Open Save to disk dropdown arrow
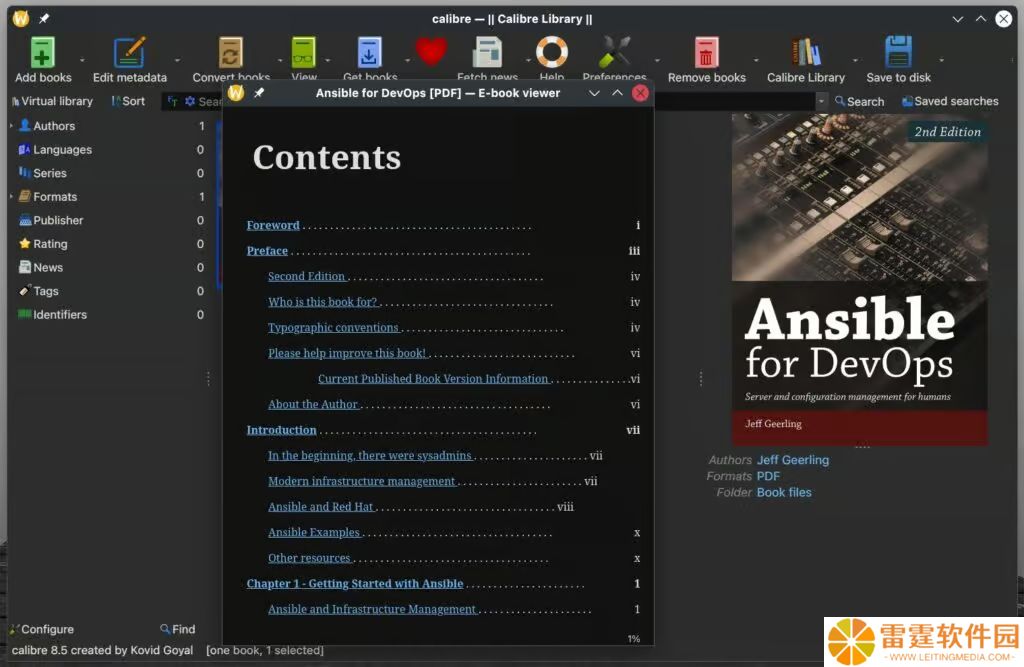 point(941,60)
